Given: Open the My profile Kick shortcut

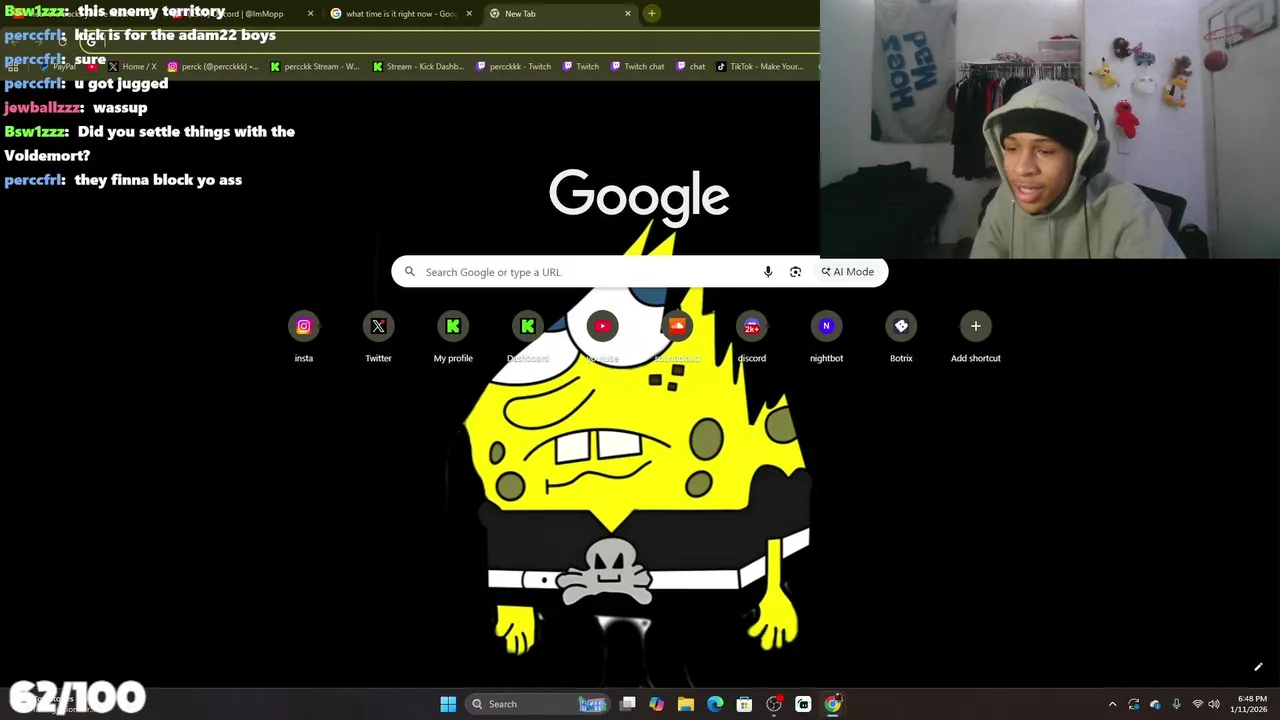Looking at the screenshot, I should (x=453, y=337).
